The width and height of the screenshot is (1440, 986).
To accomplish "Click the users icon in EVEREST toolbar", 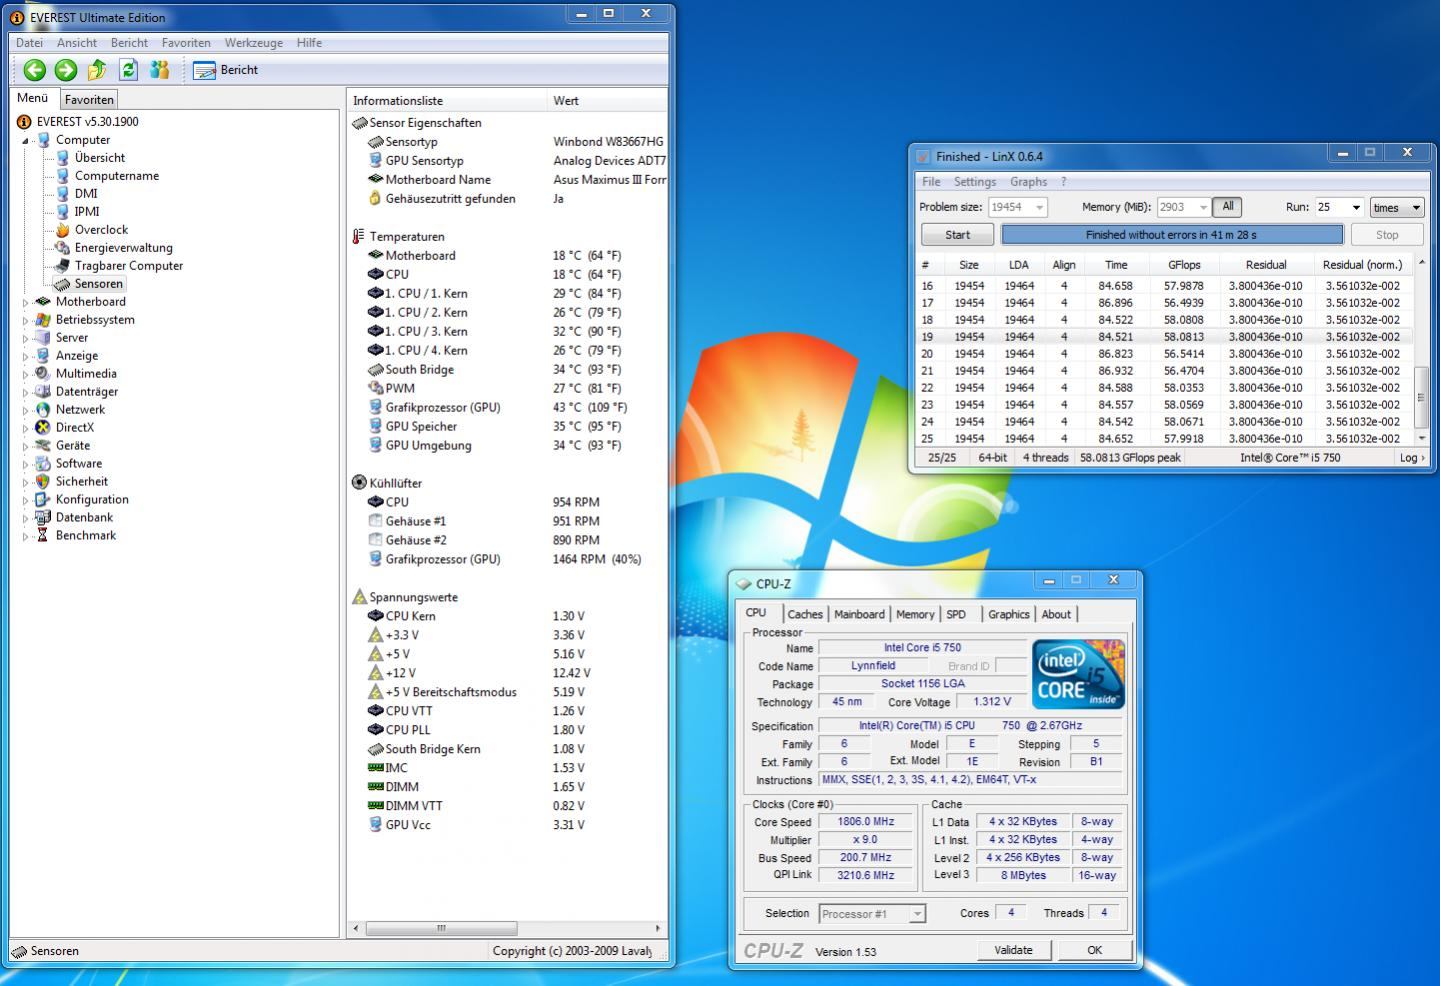I will (159, 70).
